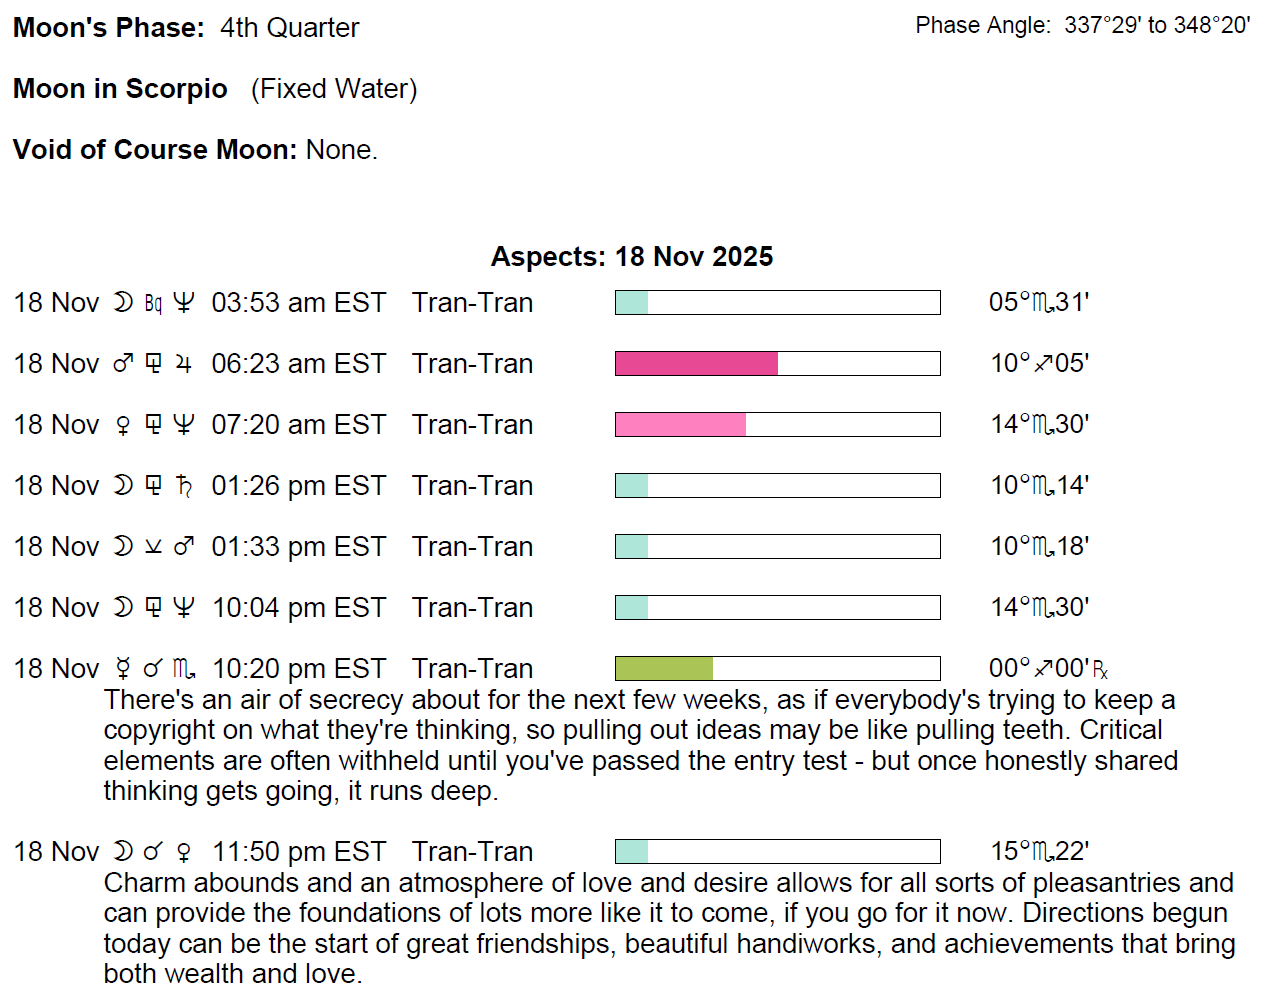
Task: Click the "Aspects: 18 Nov 2025" heading
Action: point(631,257)
